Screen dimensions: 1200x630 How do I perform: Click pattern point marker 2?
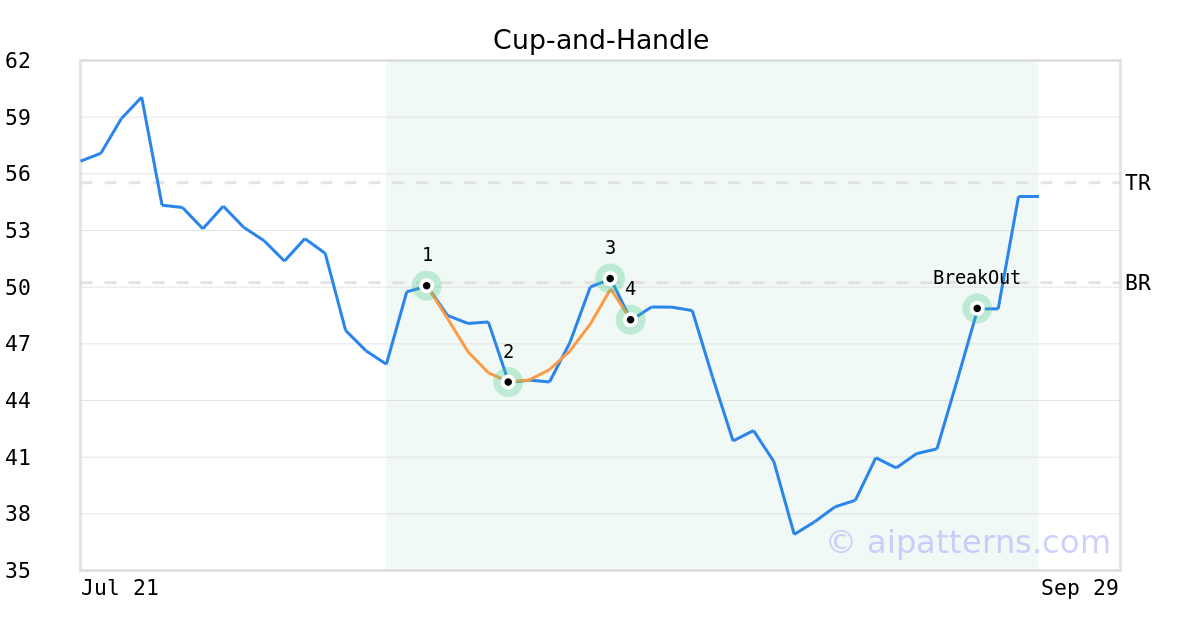(508, 382)
